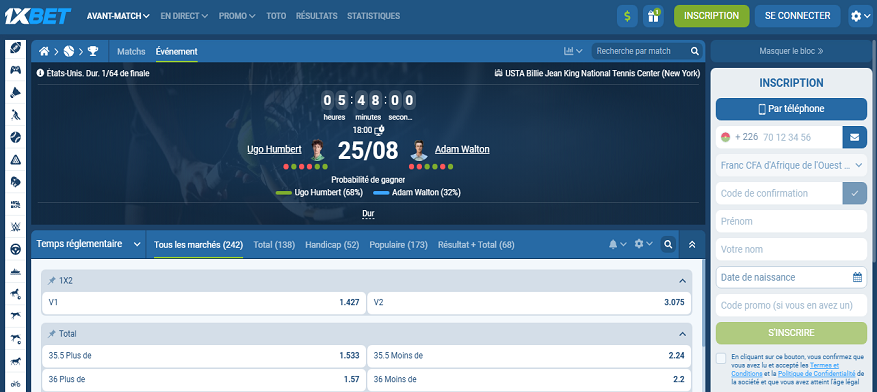Click the green Inscription button
The height and width of the screenshot is (392, 877).
(711, 16)
